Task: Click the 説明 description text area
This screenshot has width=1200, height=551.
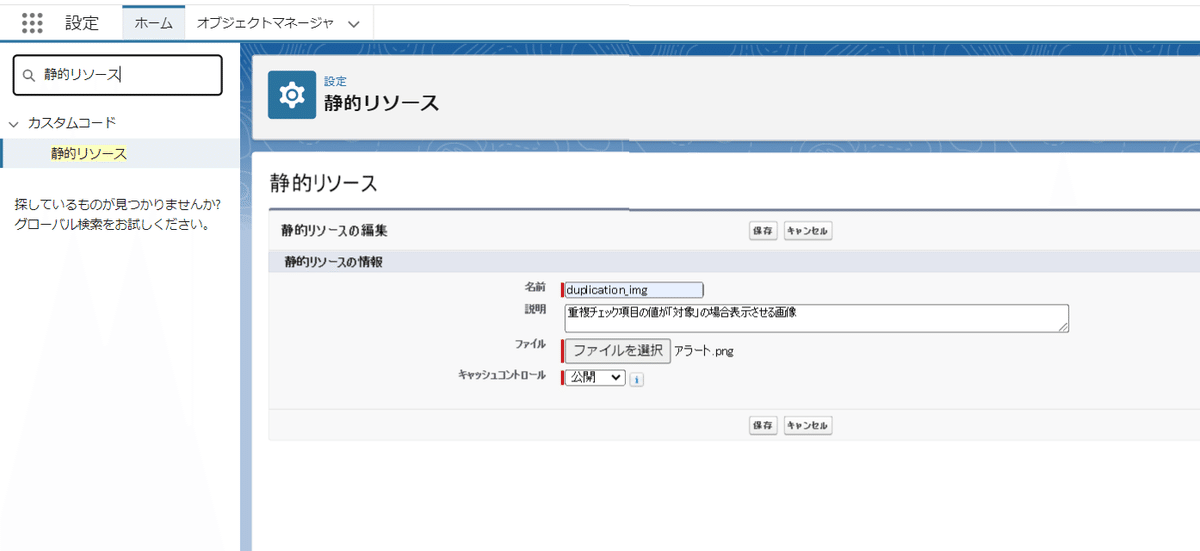Action: tap(816, 318)
